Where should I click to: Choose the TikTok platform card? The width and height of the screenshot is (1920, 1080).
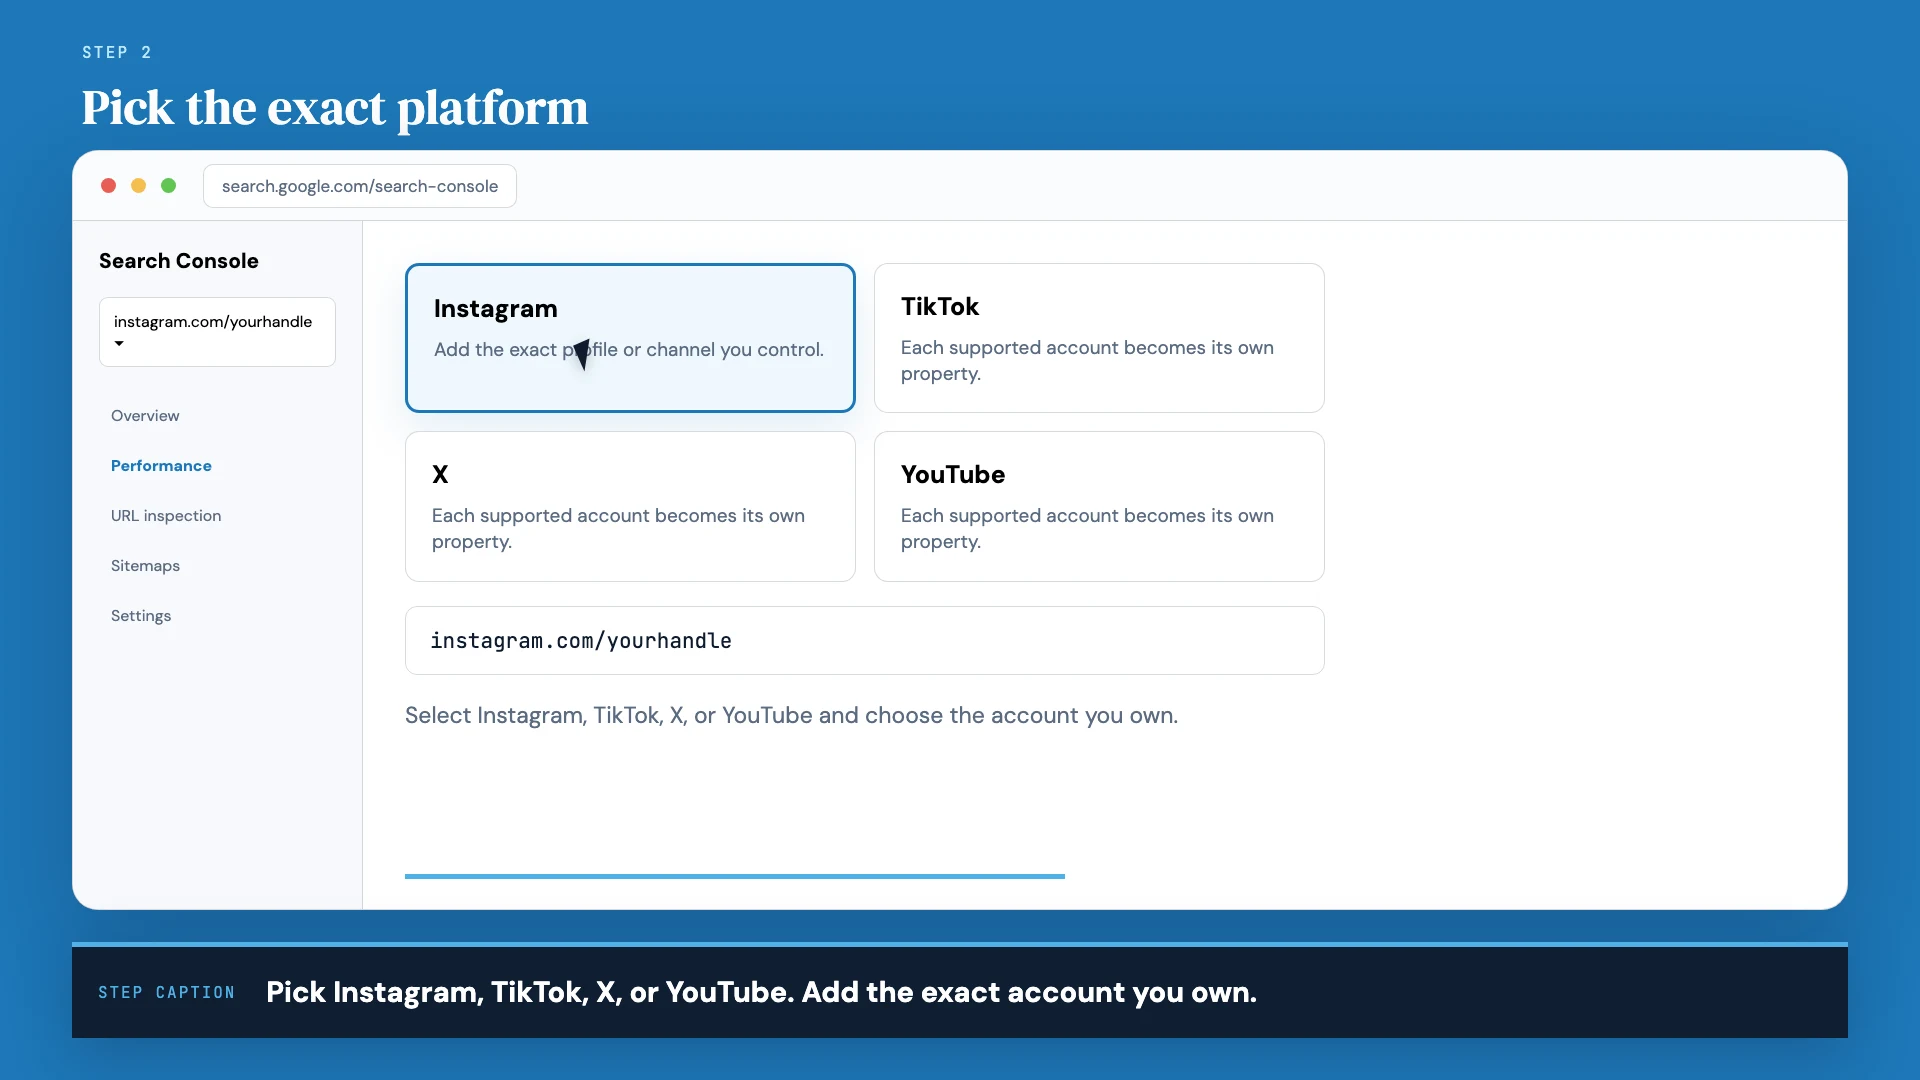pos(1099,338)
